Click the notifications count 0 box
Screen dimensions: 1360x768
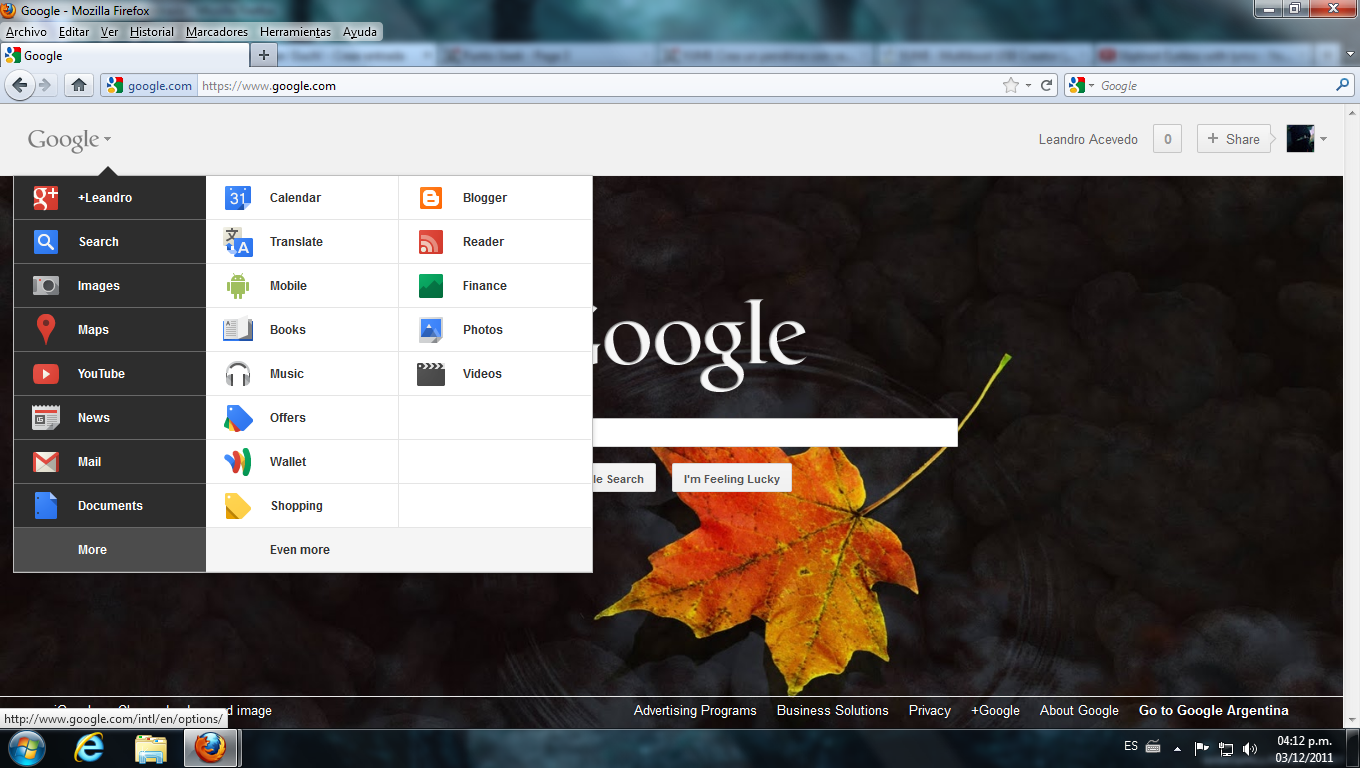click(x=1167, y=139)
